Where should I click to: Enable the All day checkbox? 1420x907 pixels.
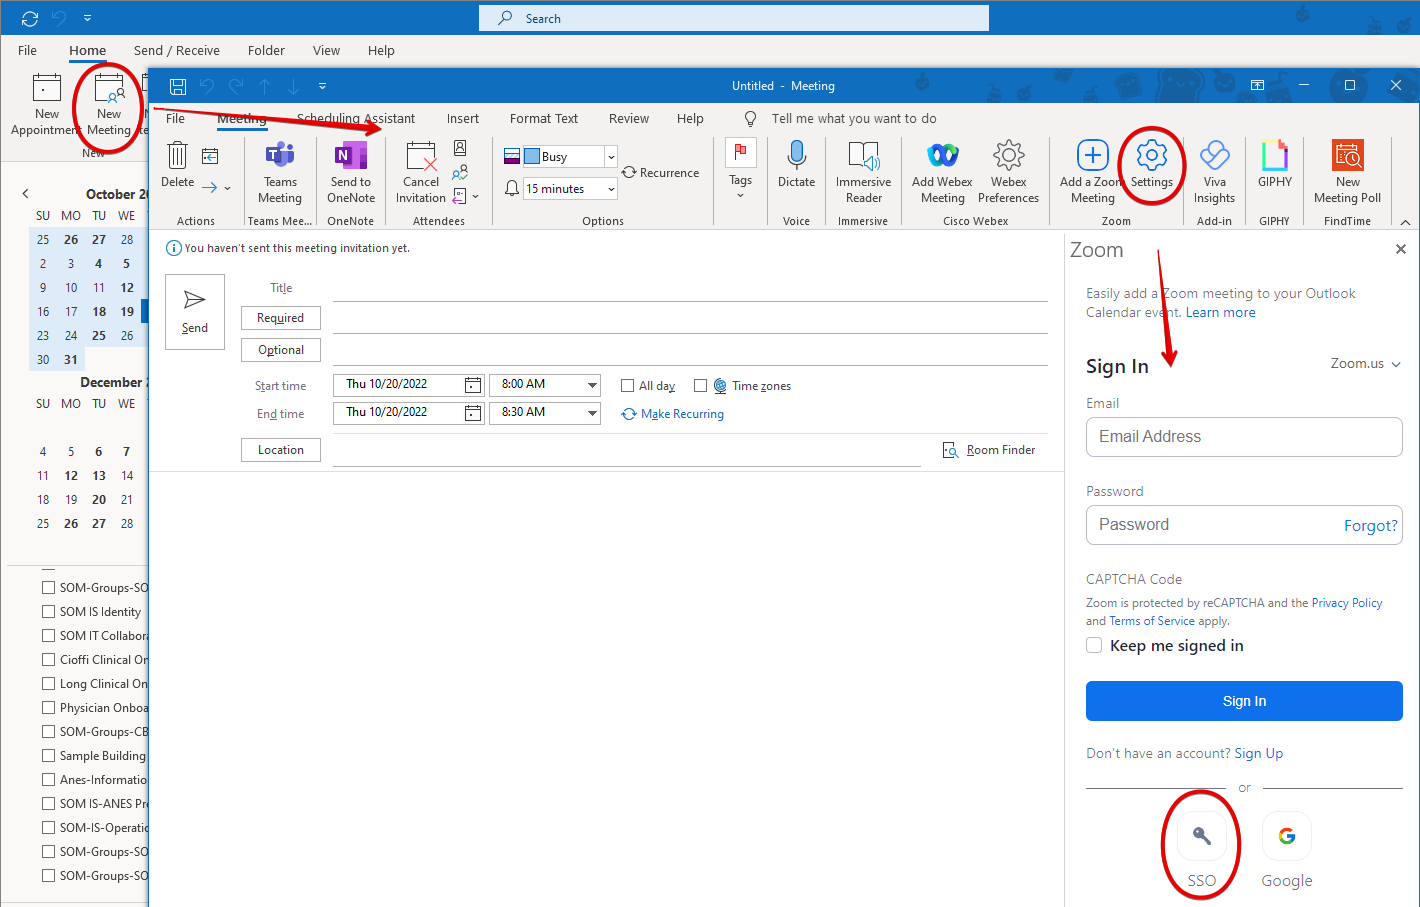pyautogui.click(x=628, y=386)
